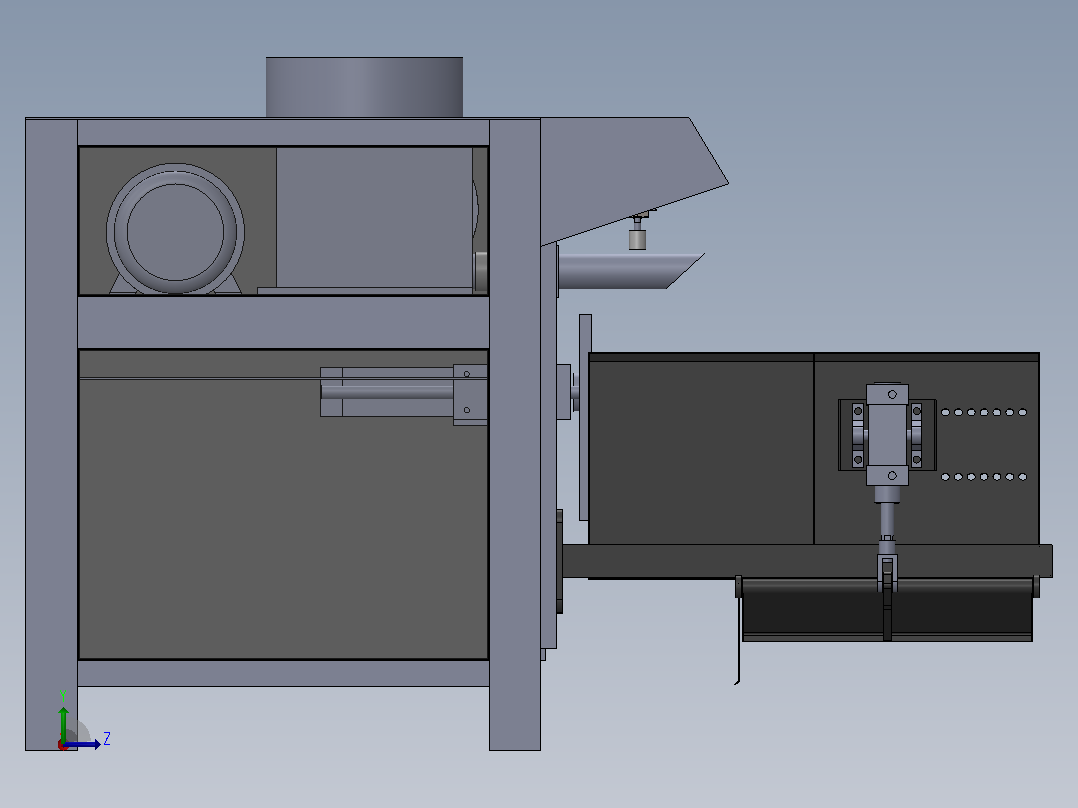Select the round electric motor in the upper compartment
The width and height of the screenshot is (1078, 808).
(x=175, y=230)
